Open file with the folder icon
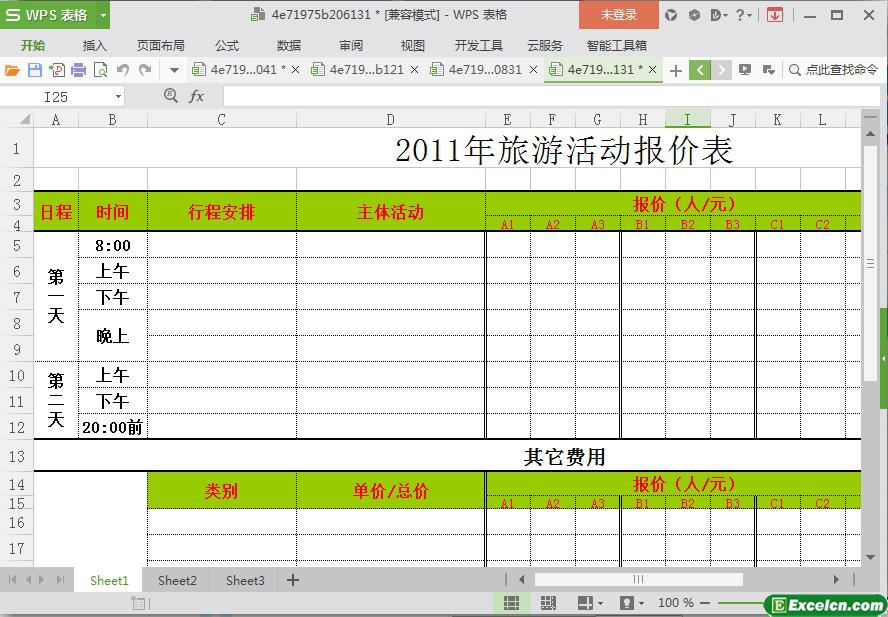Screen dimensions: 888x617 click(12, 70)
